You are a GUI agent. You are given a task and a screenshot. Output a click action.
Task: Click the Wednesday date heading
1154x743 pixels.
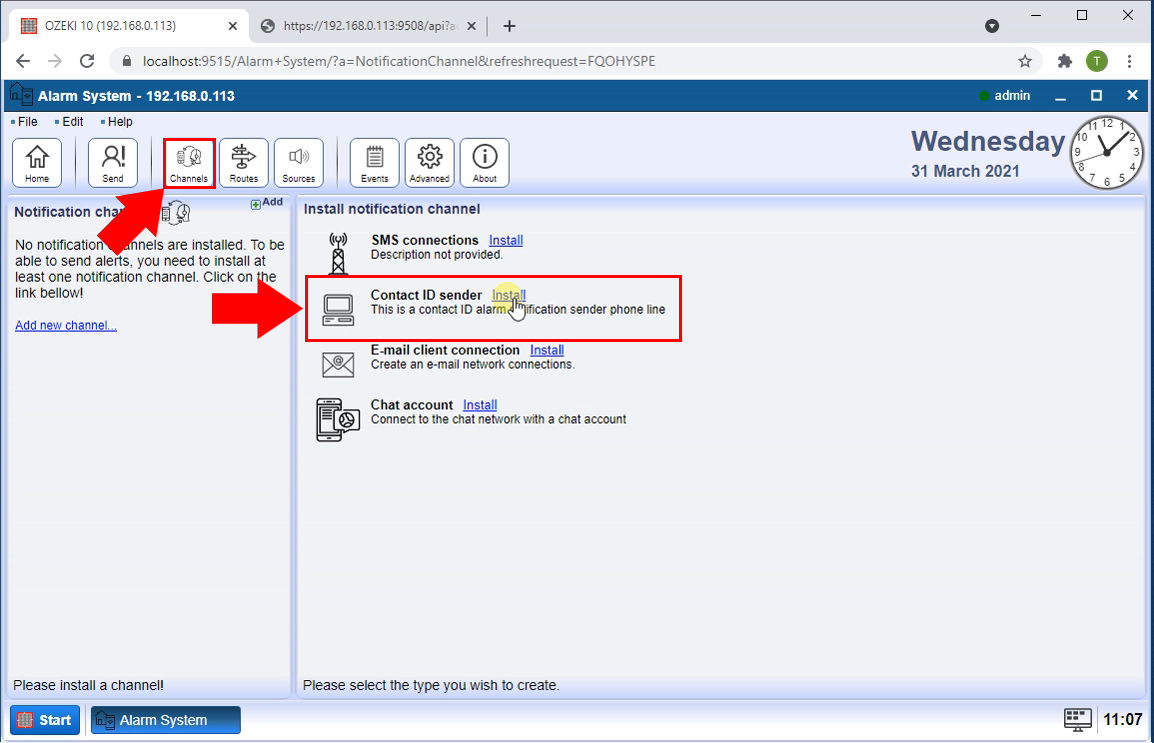[988, 141]
